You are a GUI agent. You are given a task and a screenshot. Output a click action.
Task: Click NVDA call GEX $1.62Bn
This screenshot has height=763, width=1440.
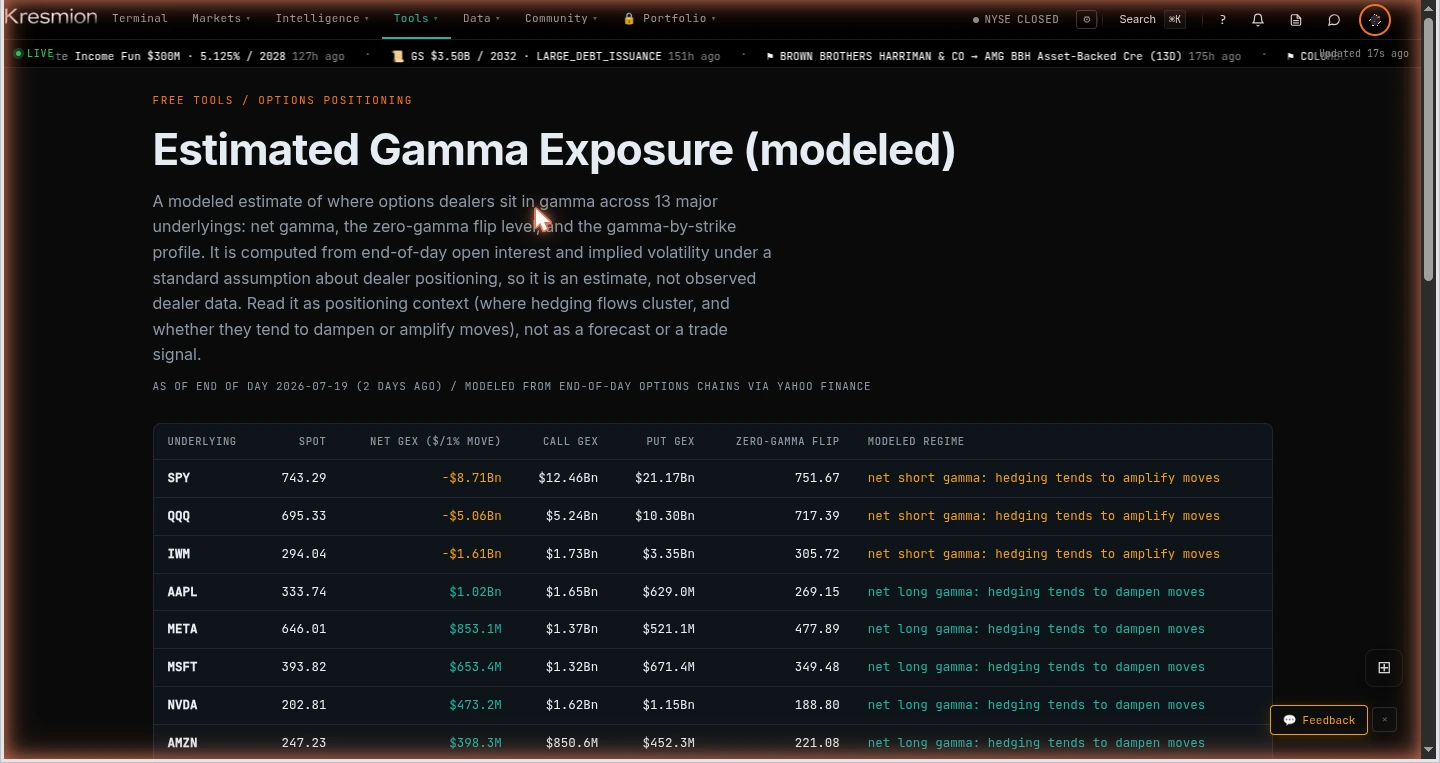572,705
